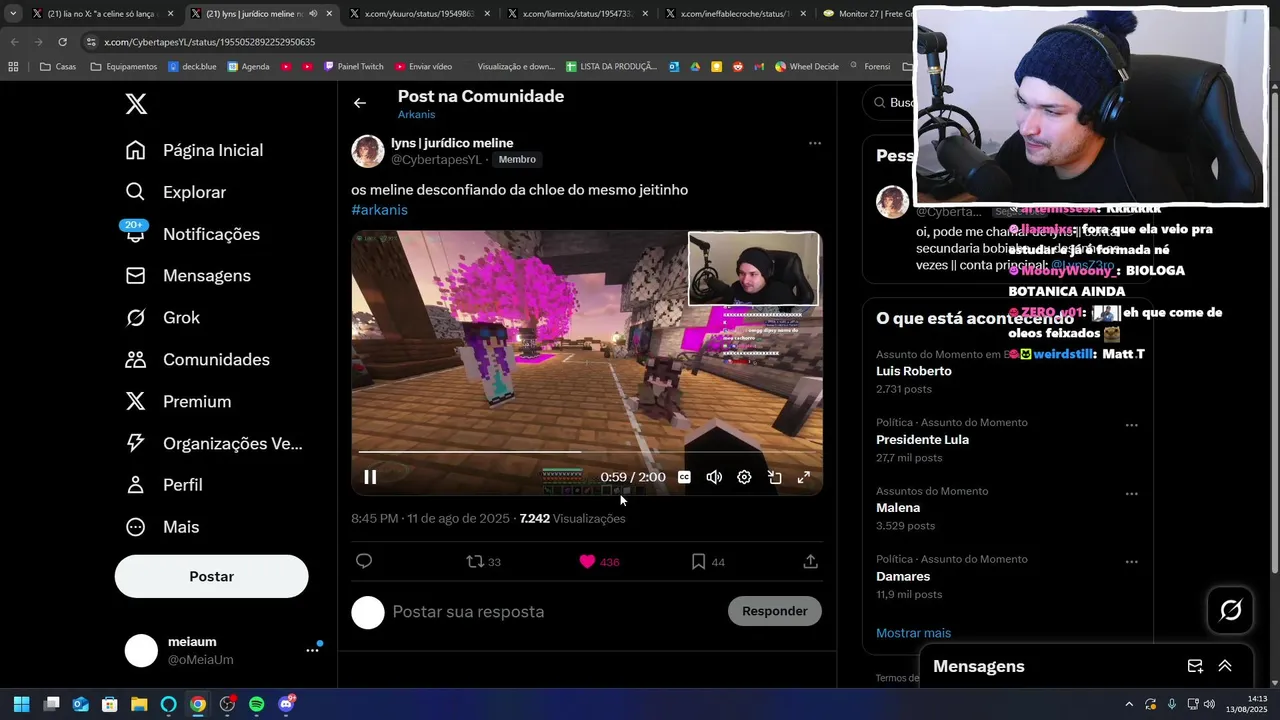Viewport: 1280px width, 720px height.
Task: Open Spotify from the taskbar
Action: tap(257, 704)
